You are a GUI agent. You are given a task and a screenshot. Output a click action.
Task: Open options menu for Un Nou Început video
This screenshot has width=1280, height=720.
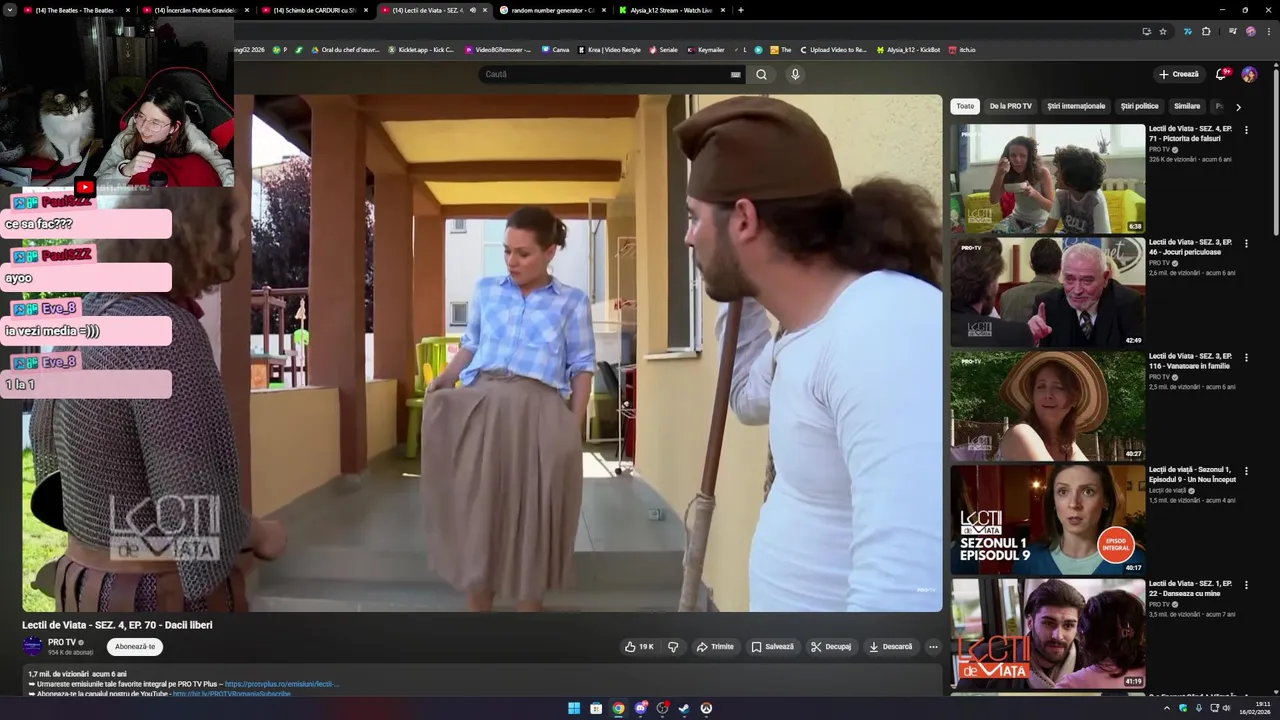click(x=1246, y=470)
